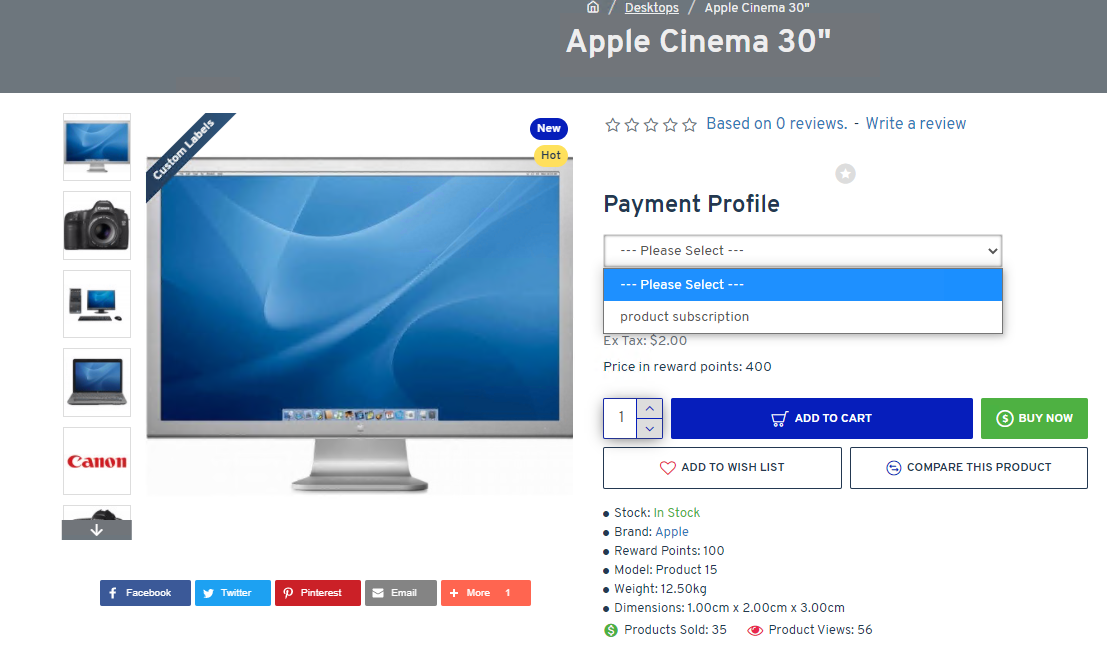Click the first rating star

click(x=612, y=125)
